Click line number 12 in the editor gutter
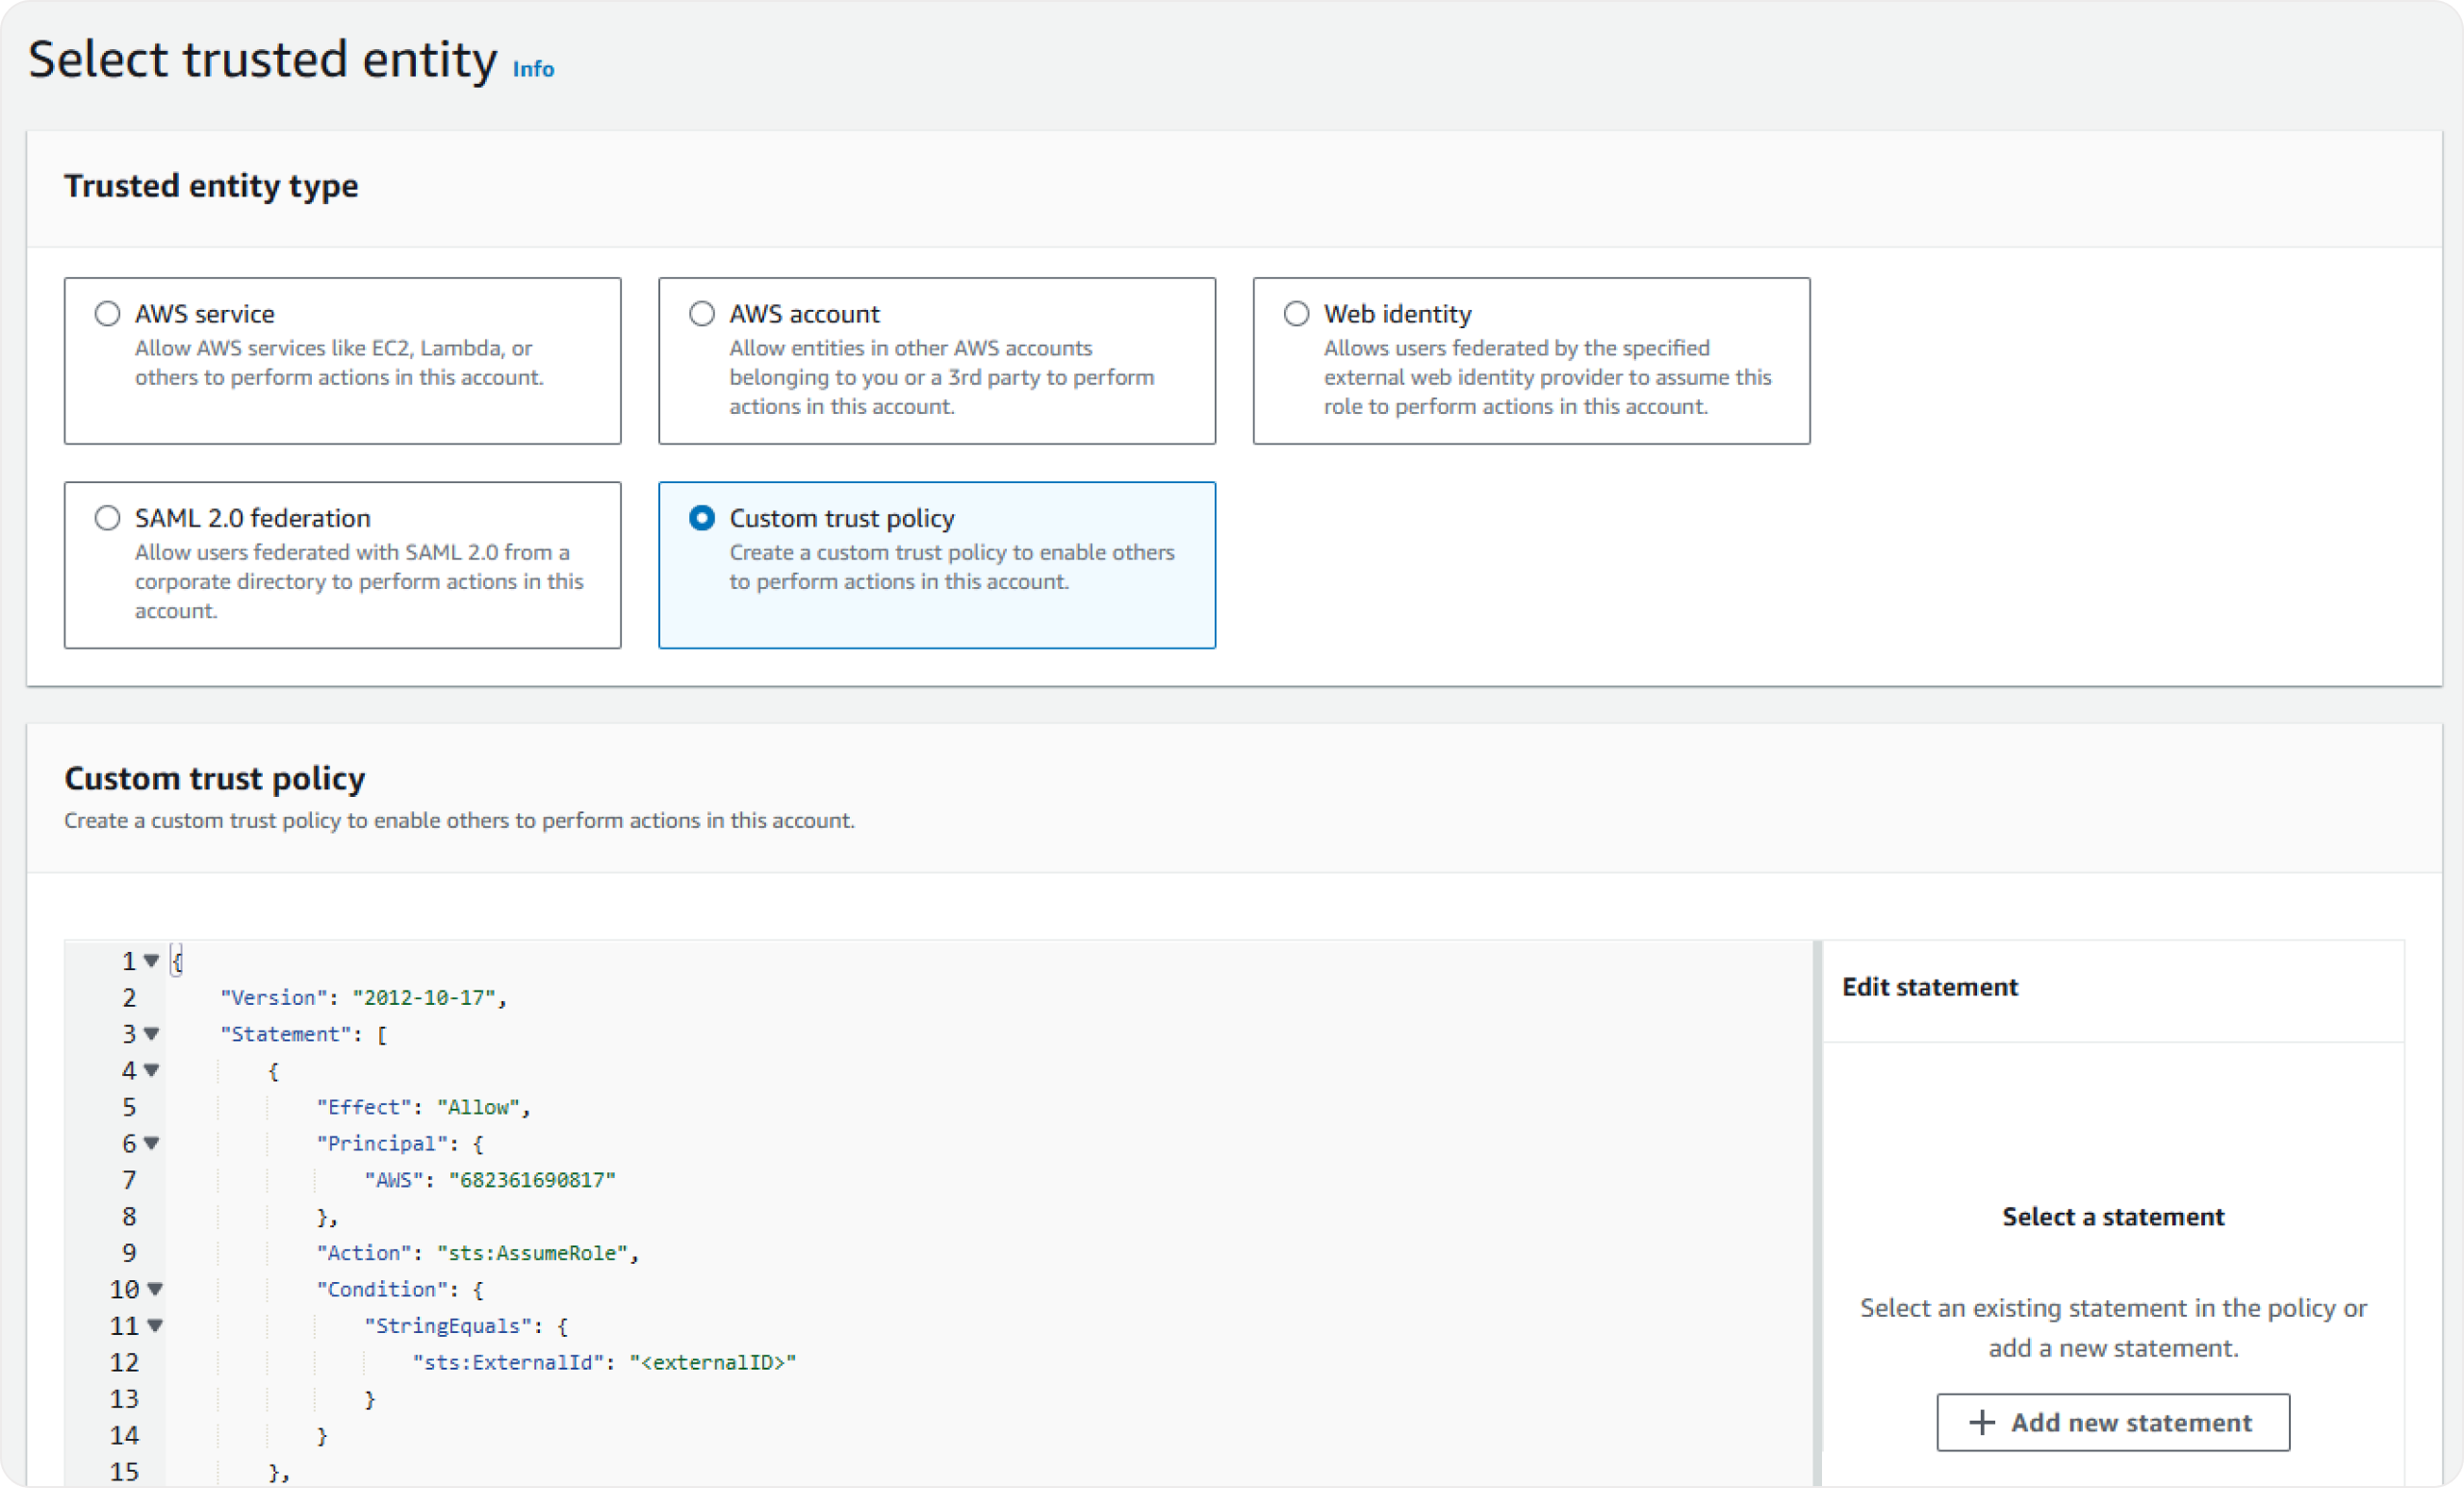 (124, 1363)
